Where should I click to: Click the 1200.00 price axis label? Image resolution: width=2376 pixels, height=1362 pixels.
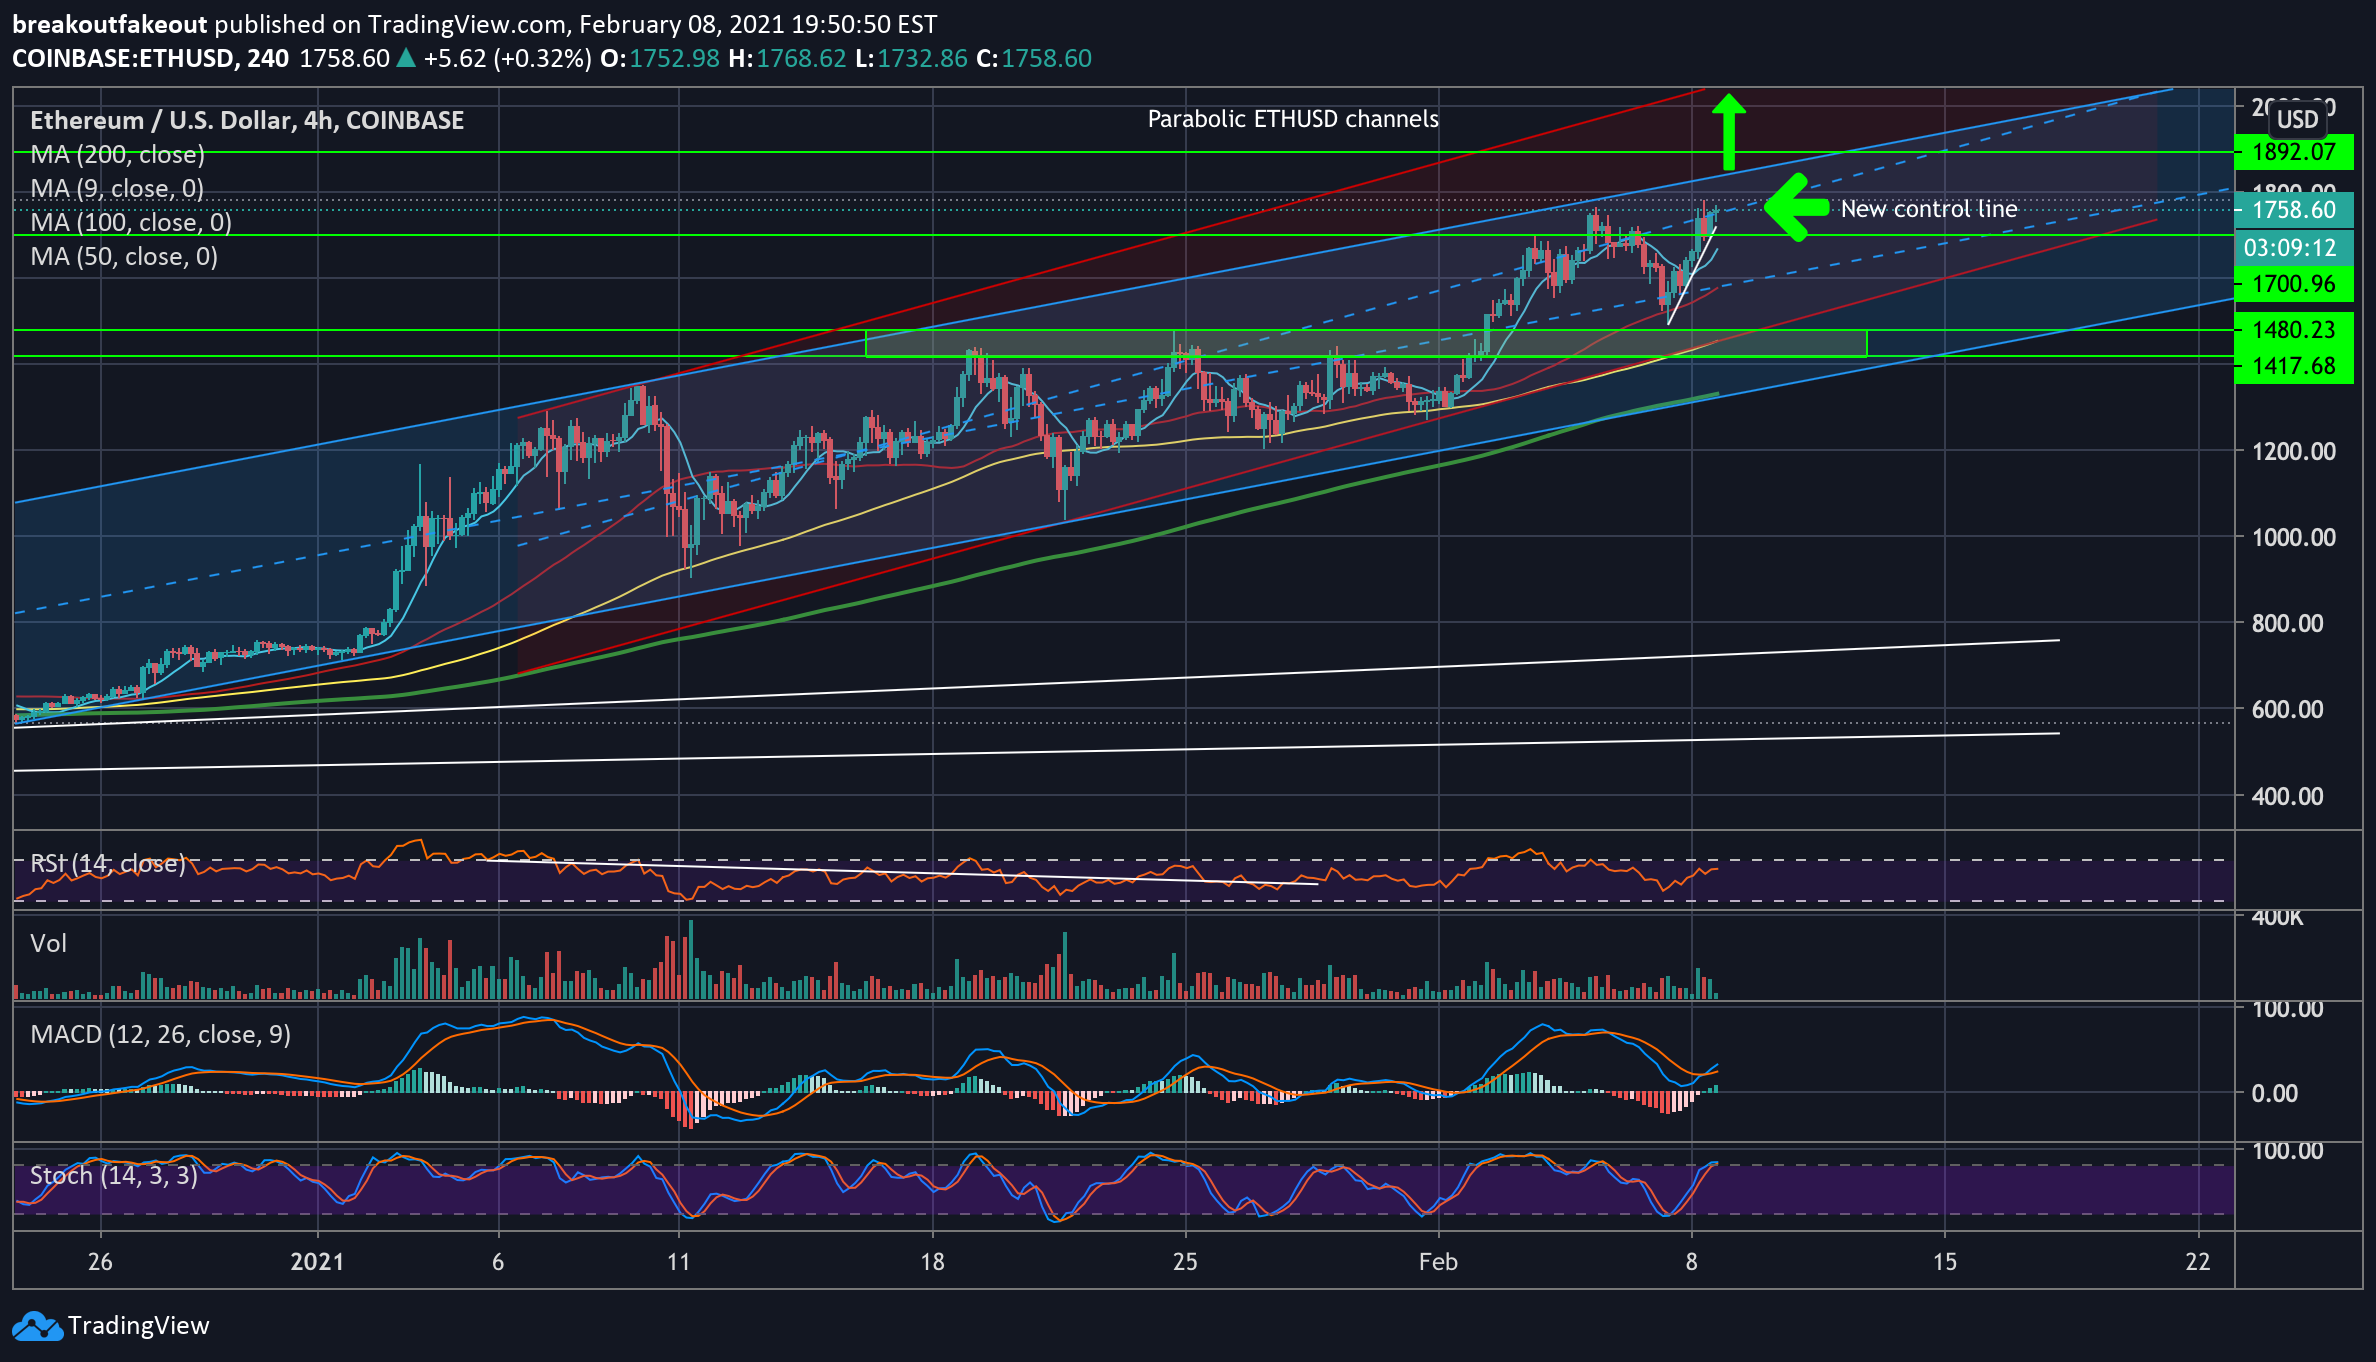(2294, 451)
